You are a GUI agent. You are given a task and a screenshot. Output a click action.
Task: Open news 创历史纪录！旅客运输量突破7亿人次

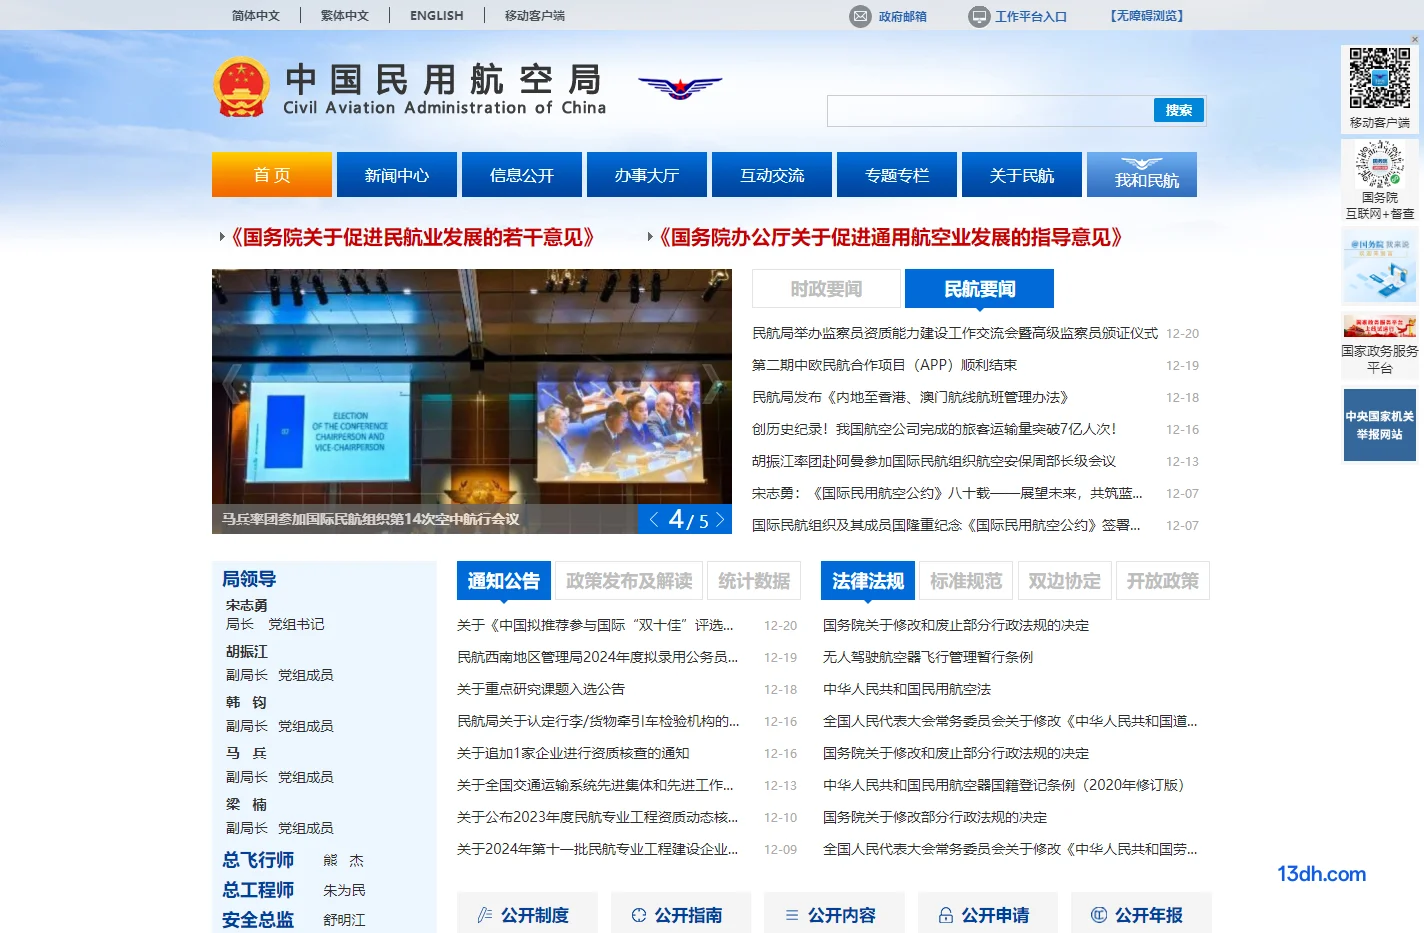tap(934, 429)
